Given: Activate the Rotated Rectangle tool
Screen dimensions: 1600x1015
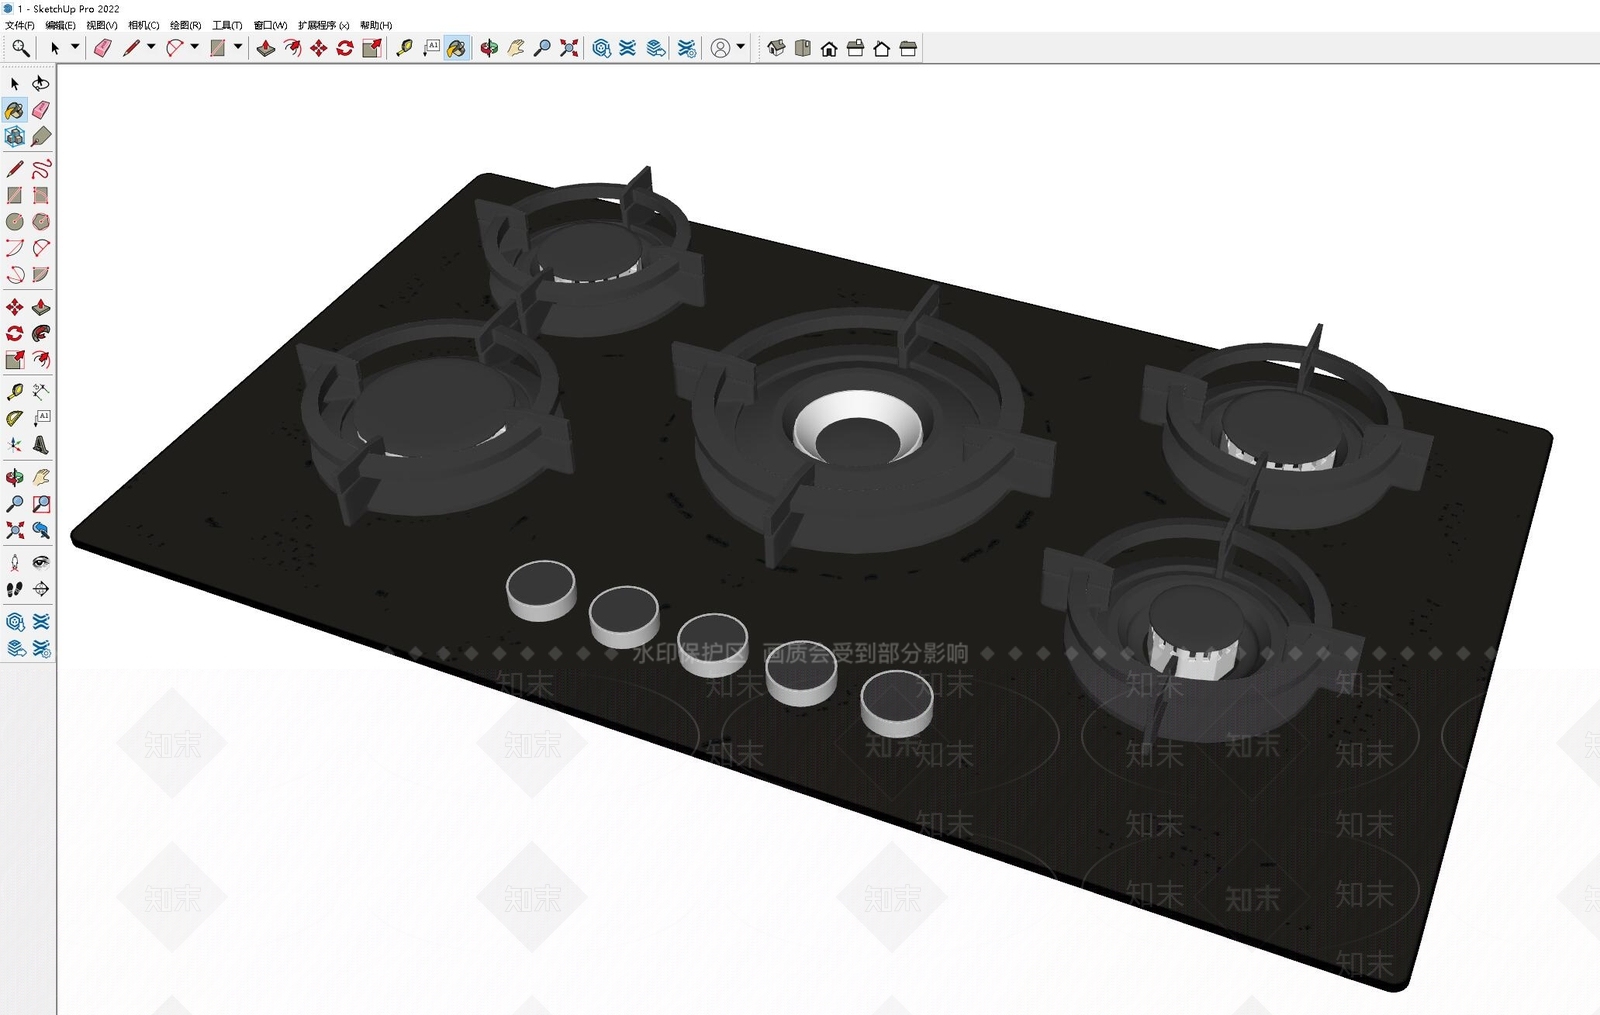Looking at the screenshot, I should (41, 196).
